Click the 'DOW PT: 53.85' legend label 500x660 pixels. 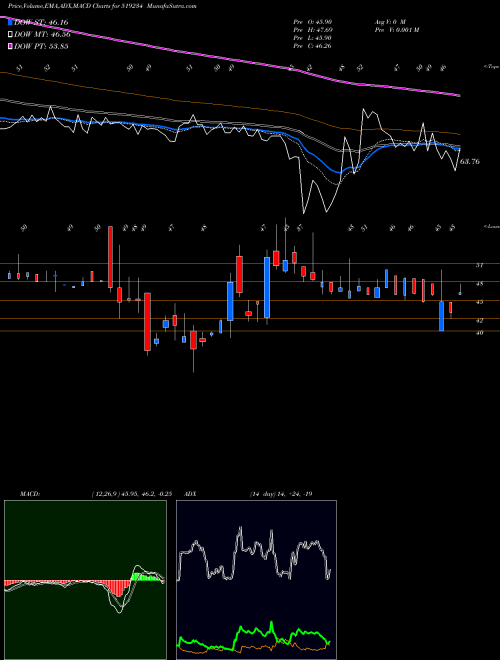point(41,46)
